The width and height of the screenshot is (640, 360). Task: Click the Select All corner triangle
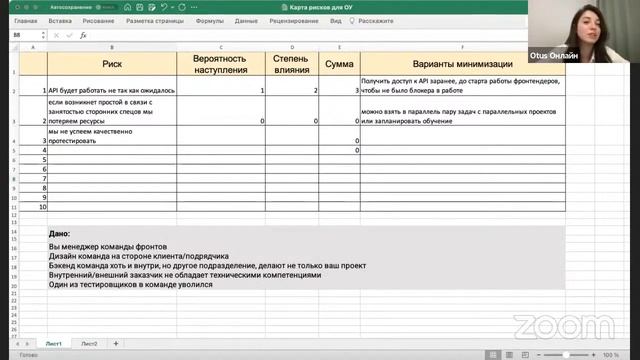(x=15, y=47)
